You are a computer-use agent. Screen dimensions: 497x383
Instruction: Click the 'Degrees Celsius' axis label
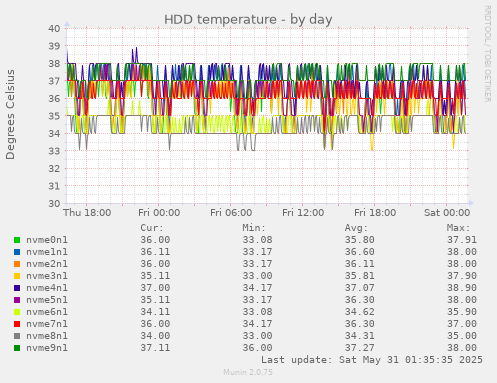(x=10, y=115)
